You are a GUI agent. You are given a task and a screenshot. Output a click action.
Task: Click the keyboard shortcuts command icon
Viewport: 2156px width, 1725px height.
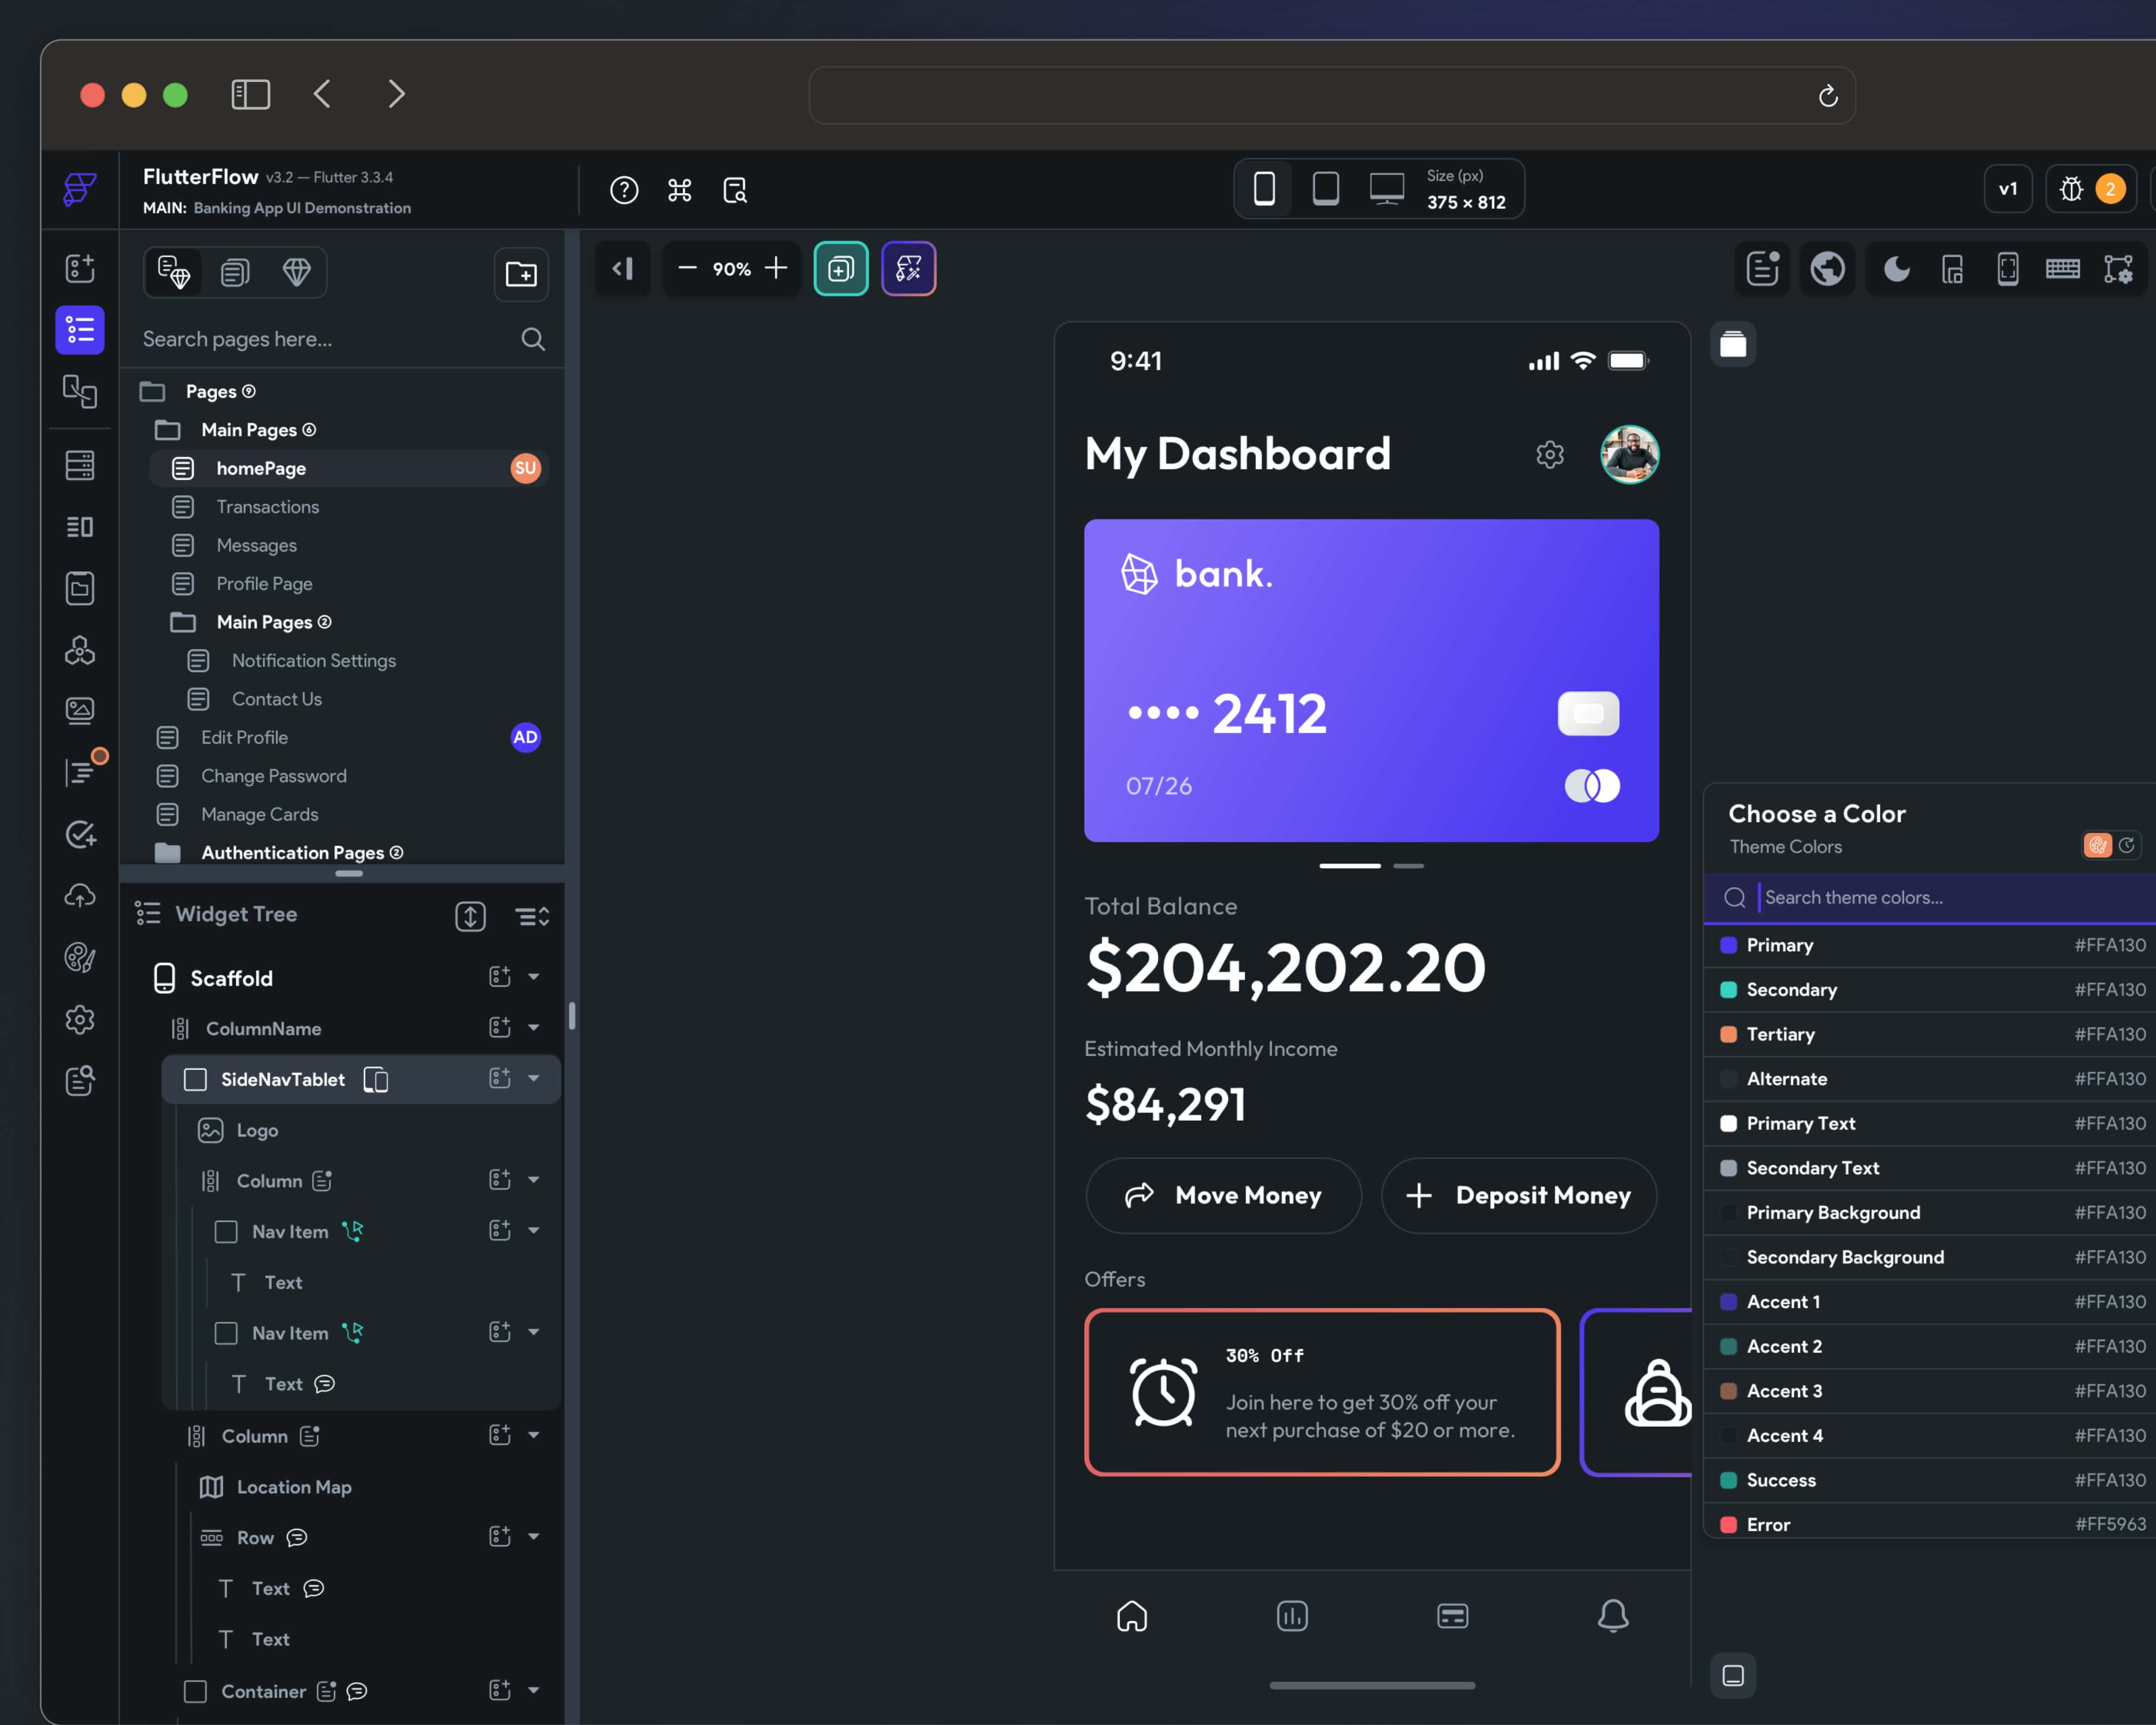[679, 190]
